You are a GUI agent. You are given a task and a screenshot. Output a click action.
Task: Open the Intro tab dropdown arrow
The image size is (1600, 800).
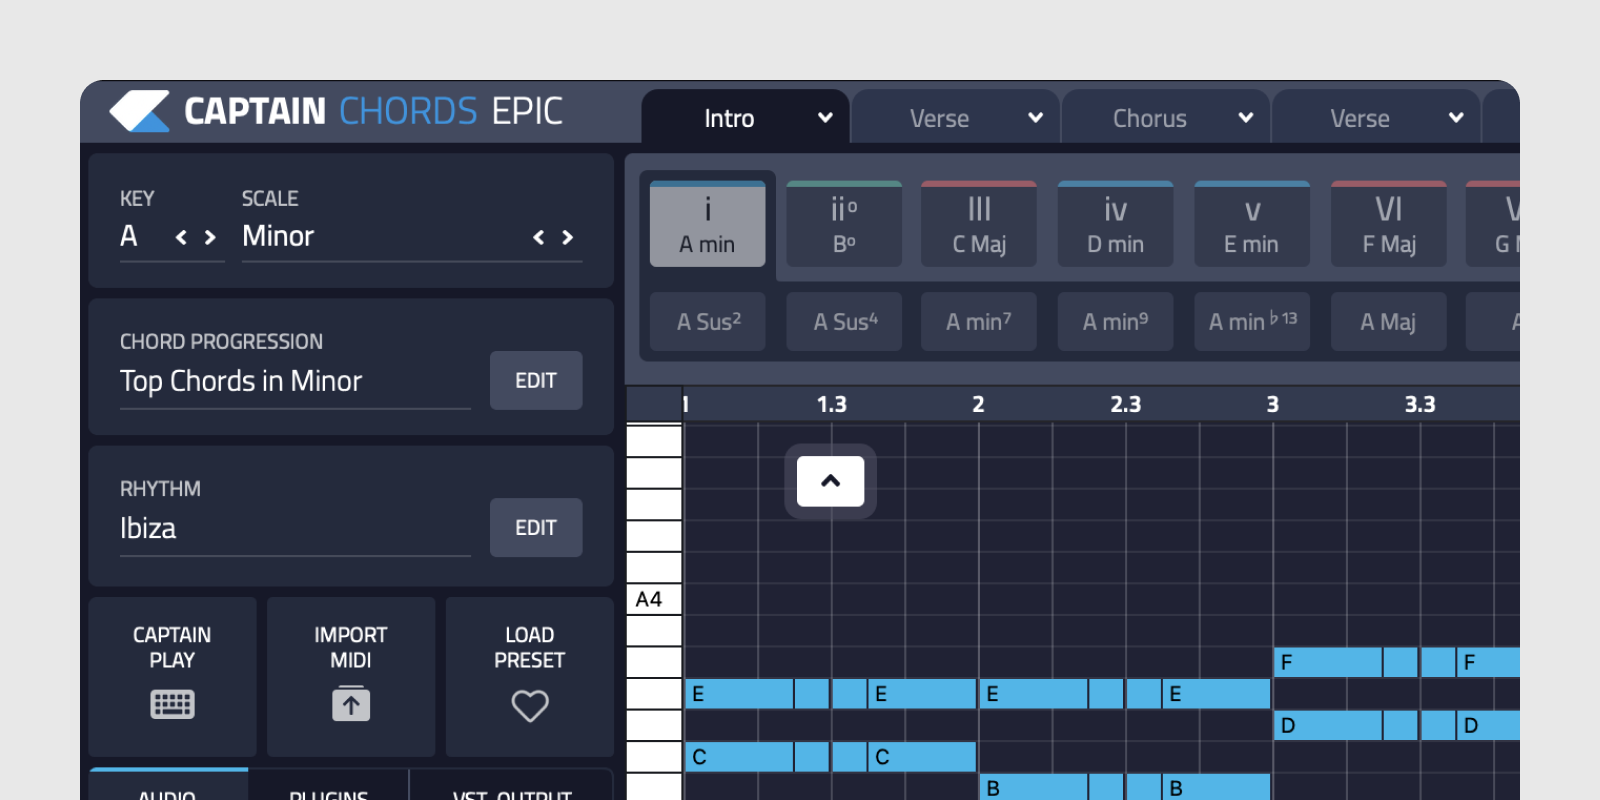825,118
